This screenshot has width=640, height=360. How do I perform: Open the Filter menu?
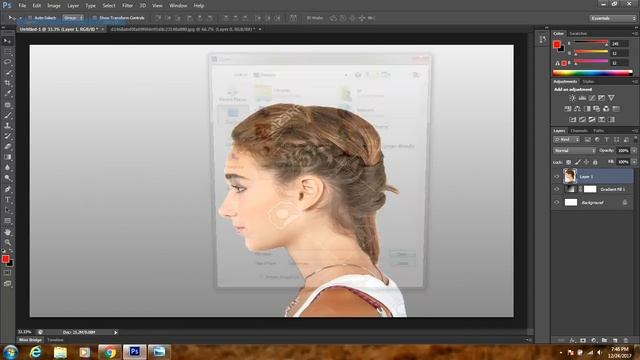click(127, 6)
